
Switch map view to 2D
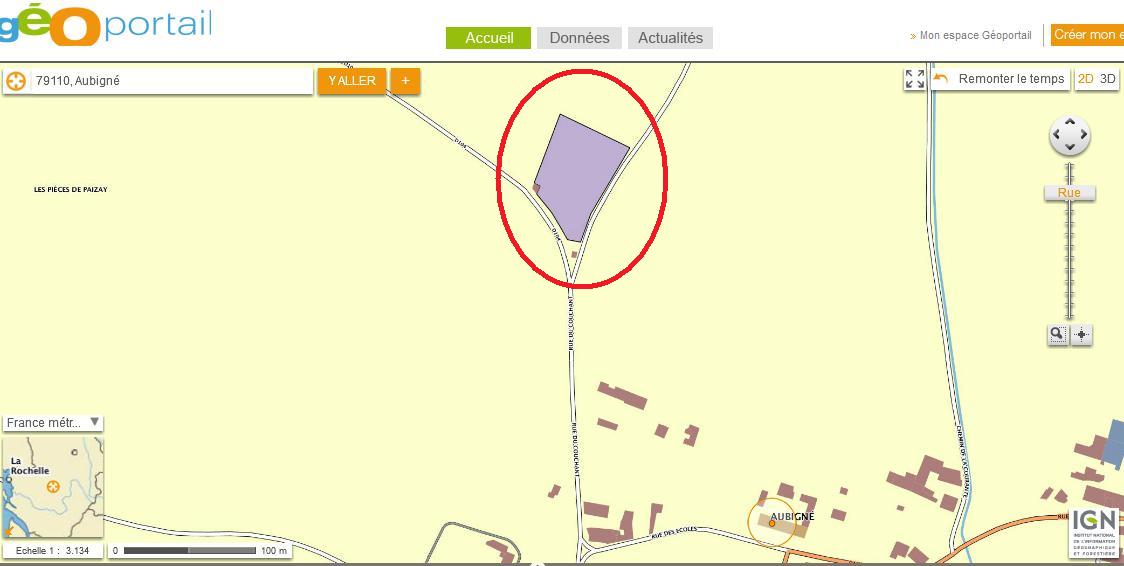[1086, 79]
